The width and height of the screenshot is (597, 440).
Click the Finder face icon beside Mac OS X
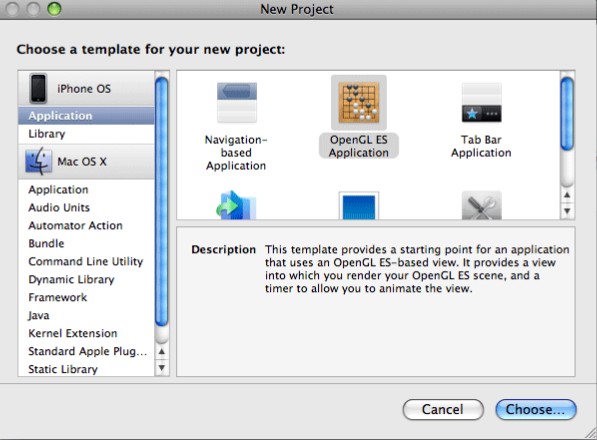tap(38, 161)
